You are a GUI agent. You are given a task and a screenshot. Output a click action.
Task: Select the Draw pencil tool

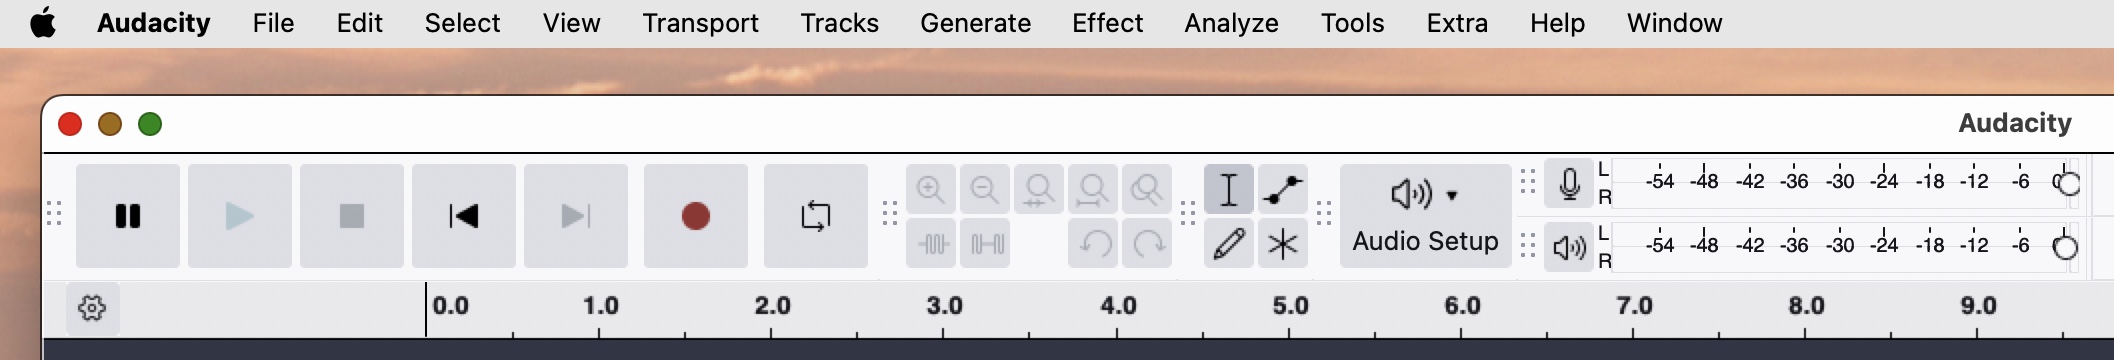(x=1229, y=243)
